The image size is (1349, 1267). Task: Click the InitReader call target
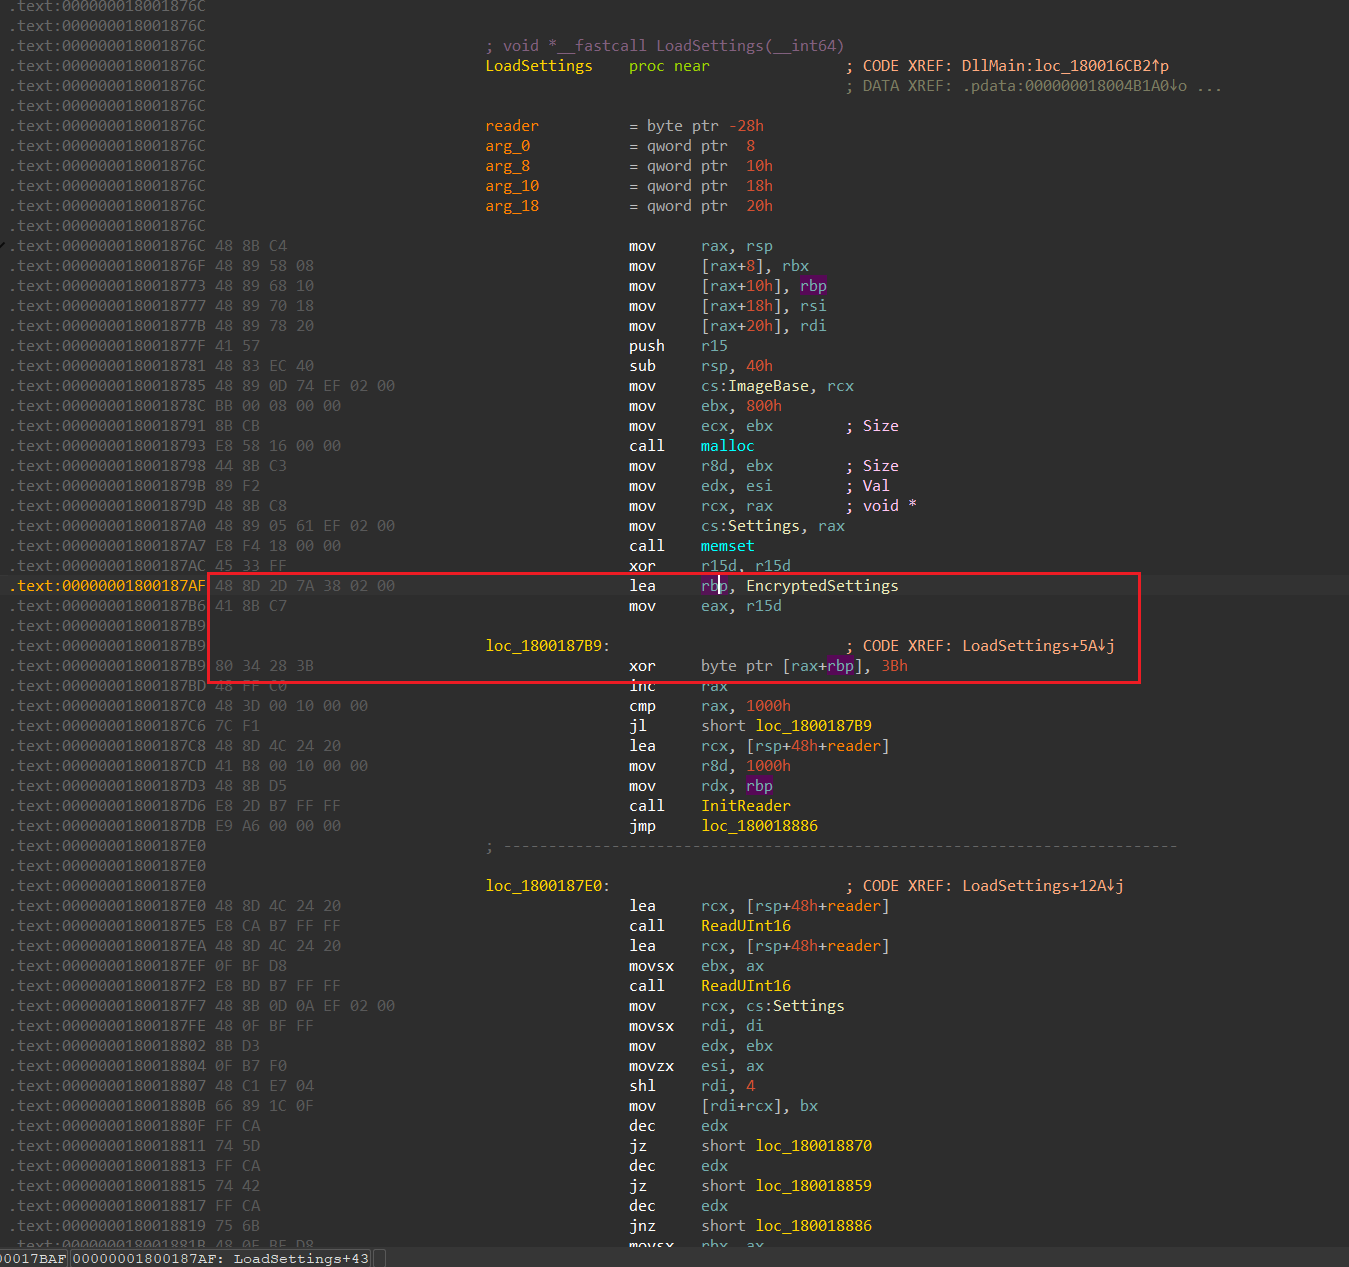pos(745,806)
